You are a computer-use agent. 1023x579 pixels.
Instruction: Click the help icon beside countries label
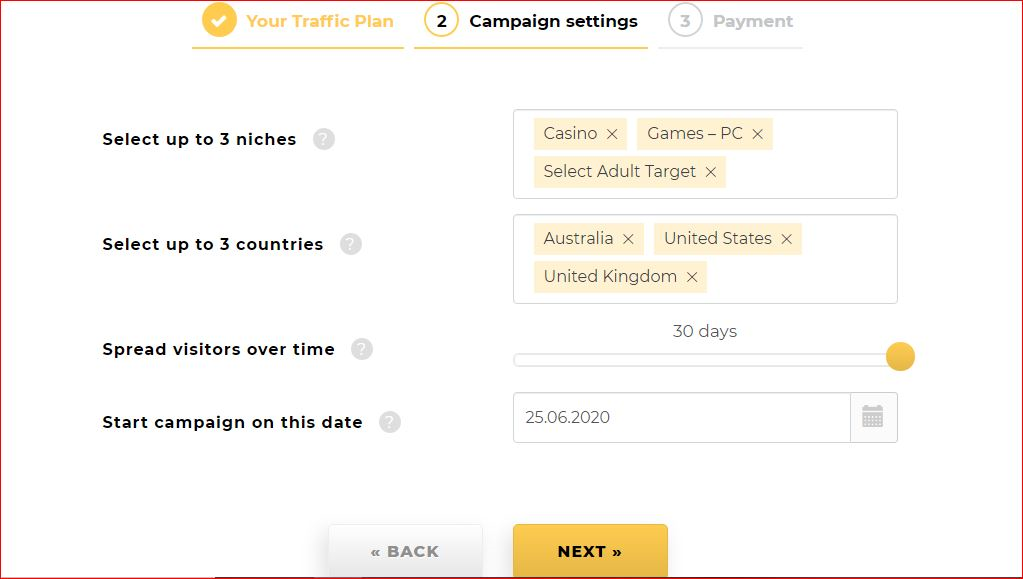pyautogui.click(x=350, y=244)
